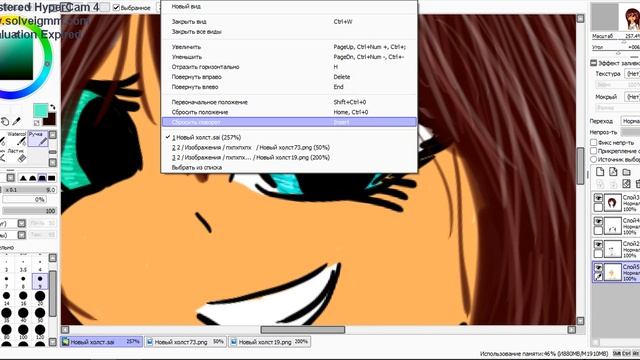Select the Ластик eraser tool

pyautogui.click(x=17, y=156)
